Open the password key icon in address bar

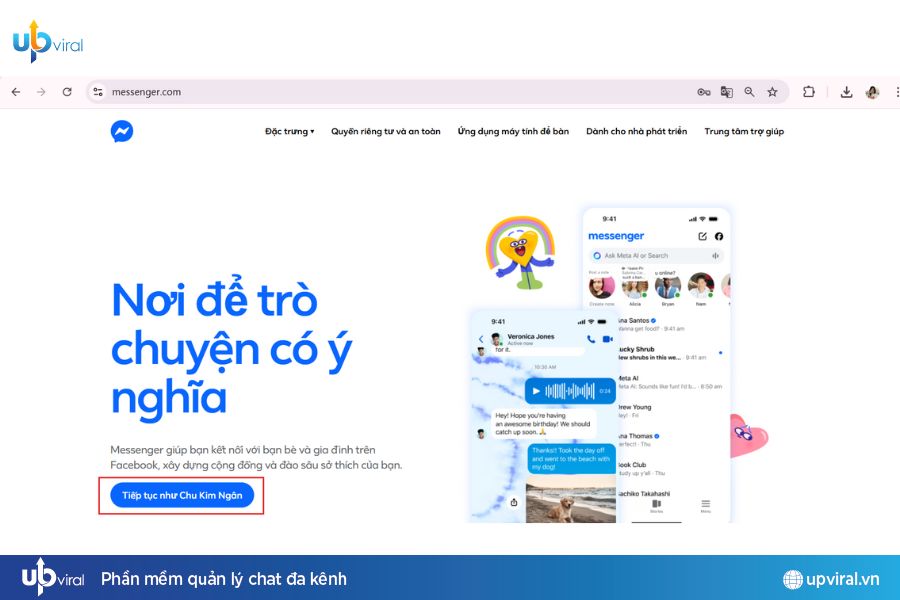click(x=704, y=92)
